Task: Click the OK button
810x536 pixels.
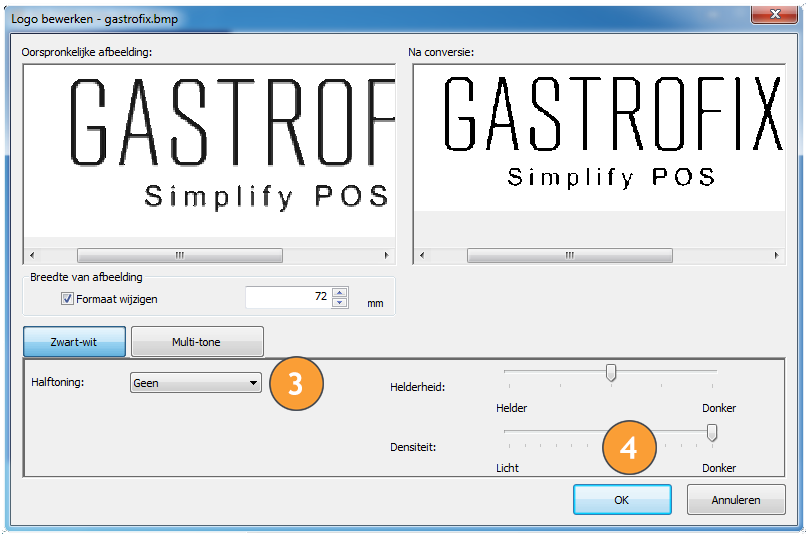Action: point(621,500)
